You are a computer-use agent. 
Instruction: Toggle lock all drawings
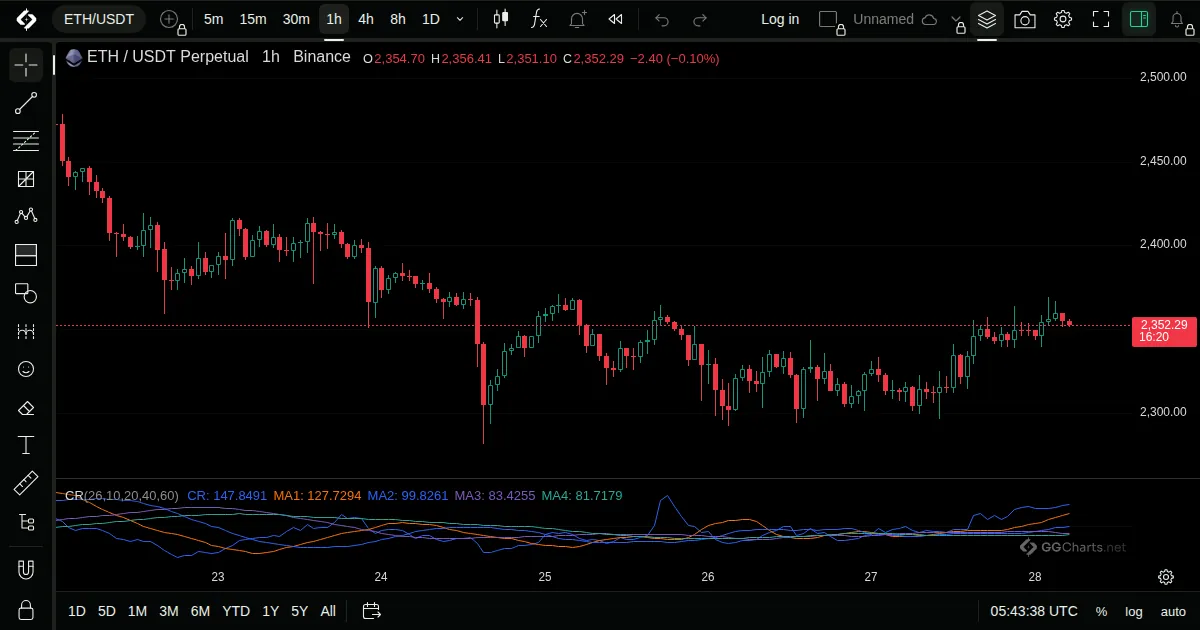(x=26, y=610)
